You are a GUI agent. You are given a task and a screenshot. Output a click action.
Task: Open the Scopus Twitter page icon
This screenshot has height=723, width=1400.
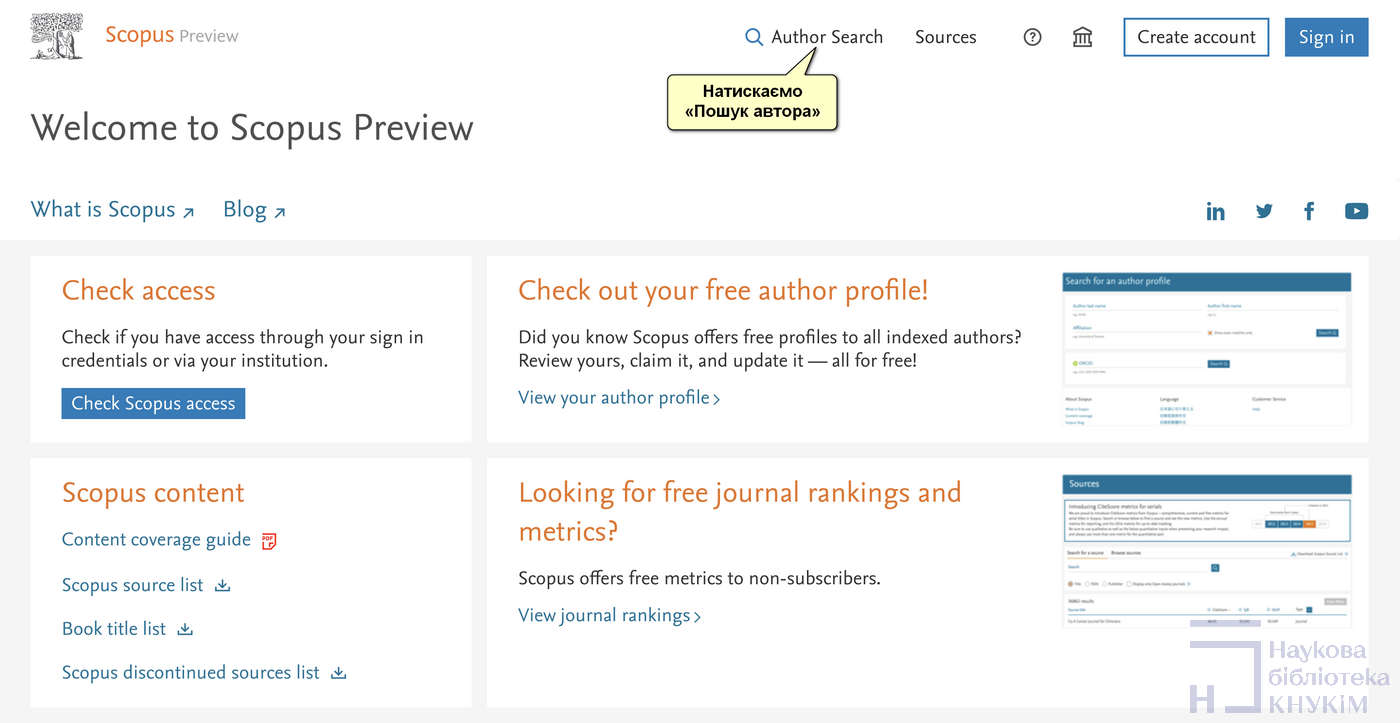[1264, 211]
